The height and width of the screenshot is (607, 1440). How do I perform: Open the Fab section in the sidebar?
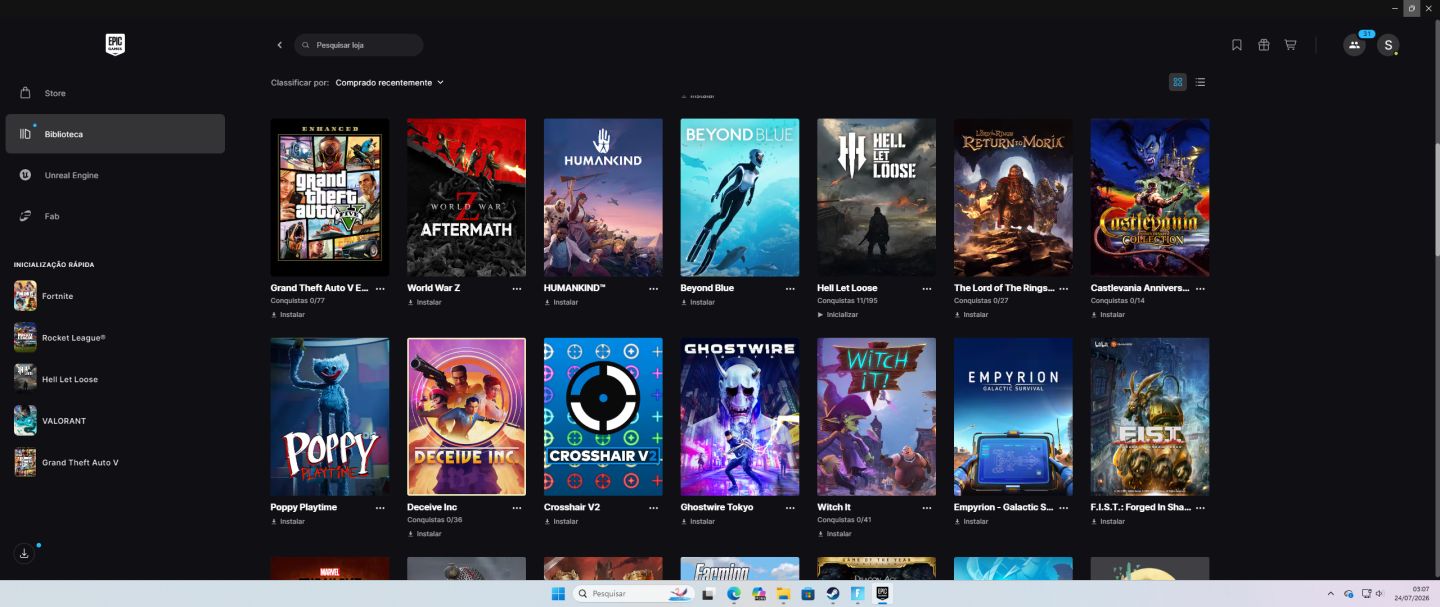[x=115, y=216]
